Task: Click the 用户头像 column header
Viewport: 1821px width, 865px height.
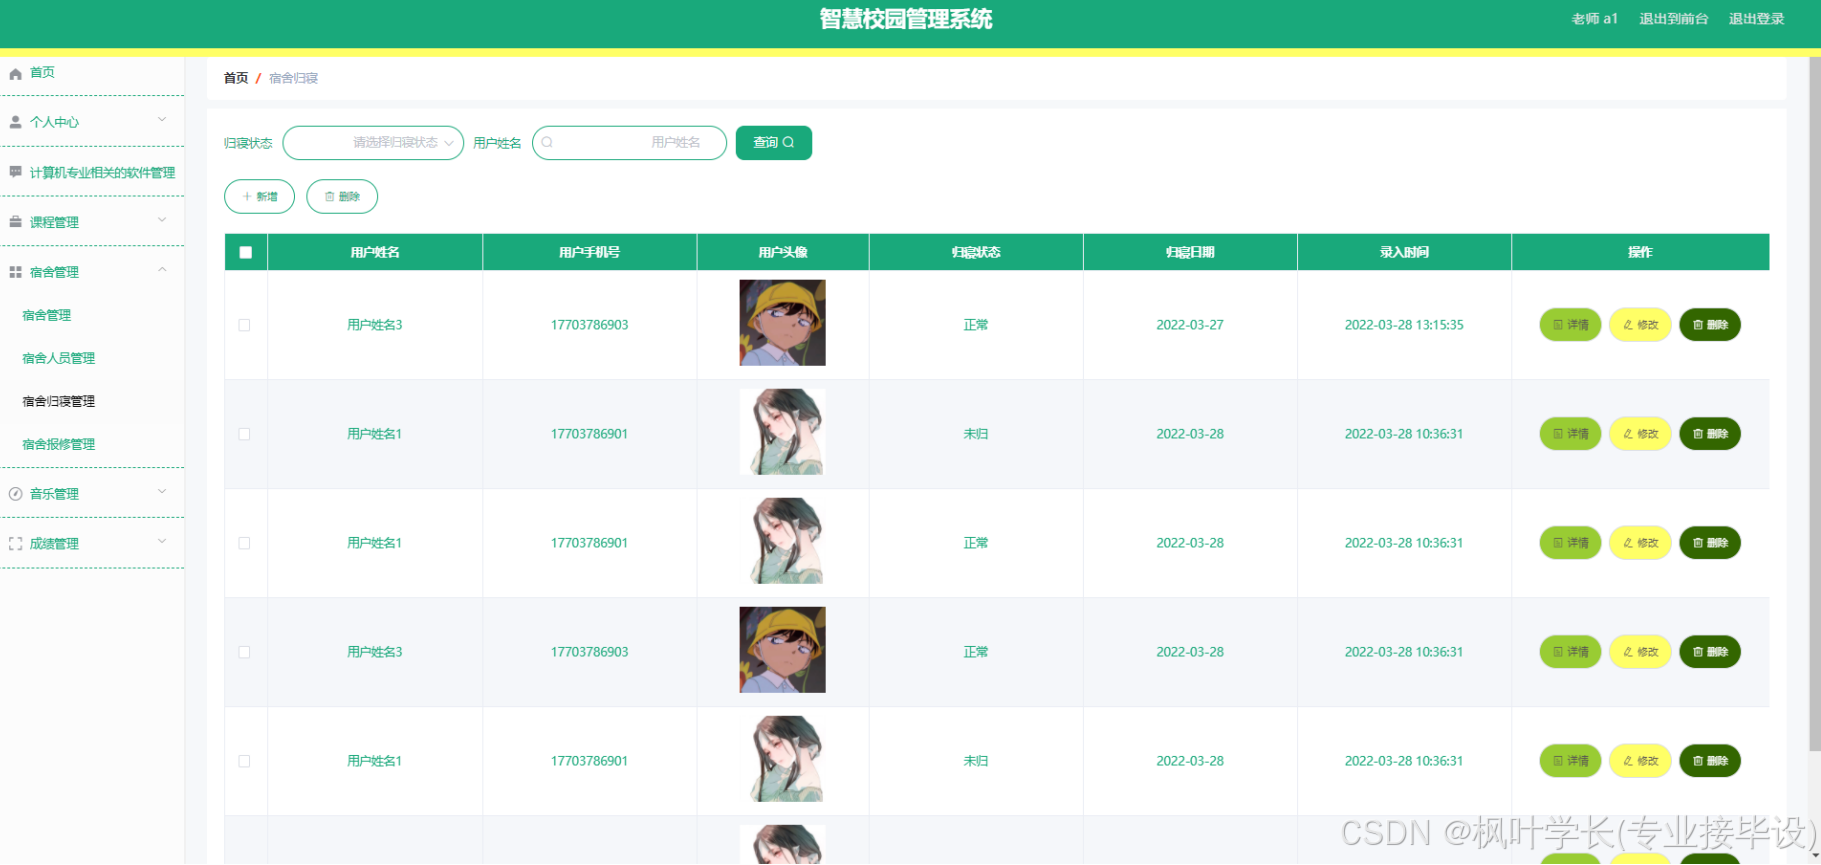Action: [x=783, y=253]
